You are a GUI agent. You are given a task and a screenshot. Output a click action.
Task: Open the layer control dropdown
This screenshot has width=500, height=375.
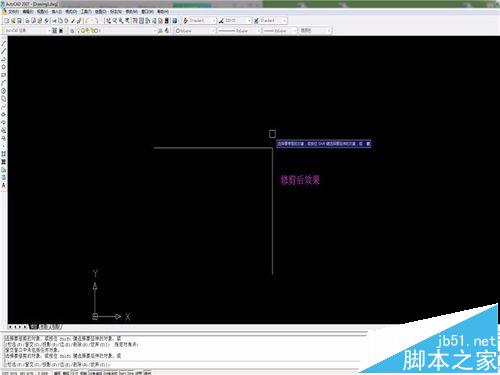coord(117,31)
